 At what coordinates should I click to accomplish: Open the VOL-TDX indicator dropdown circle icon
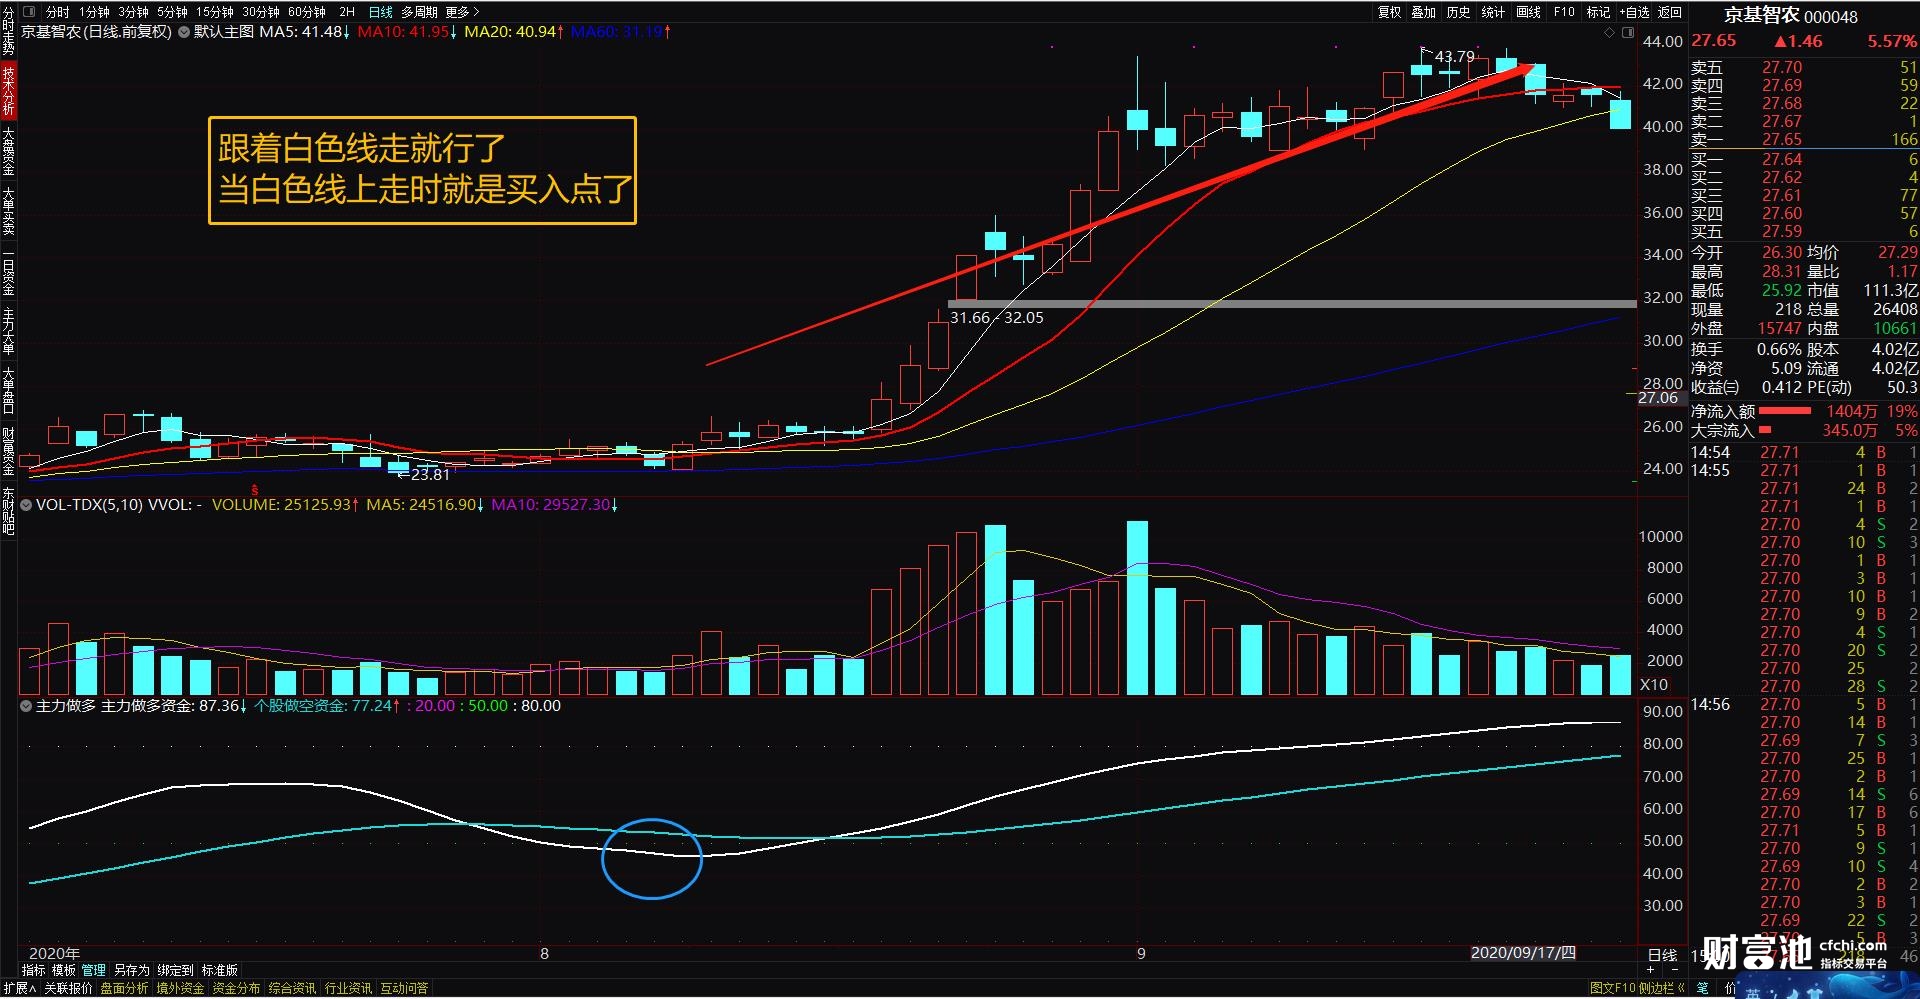26,505
